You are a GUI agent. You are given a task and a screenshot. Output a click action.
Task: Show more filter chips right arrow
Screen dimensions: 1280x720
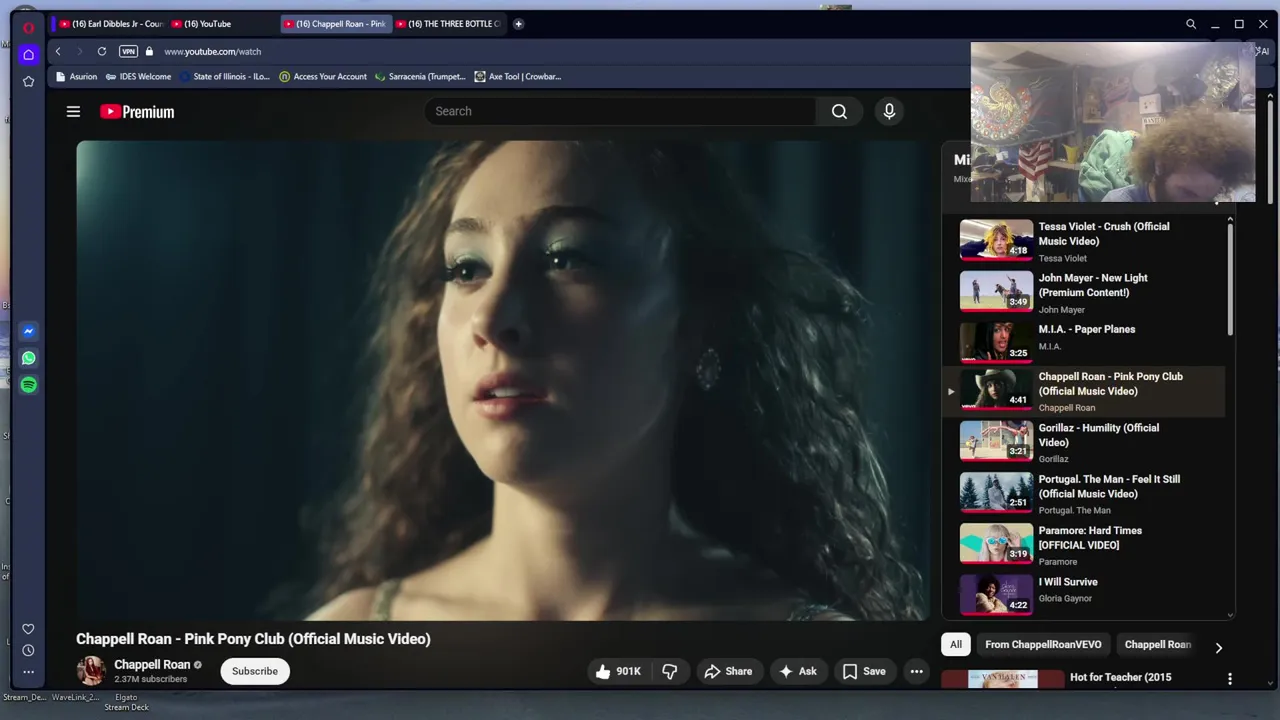(1218, 647)
